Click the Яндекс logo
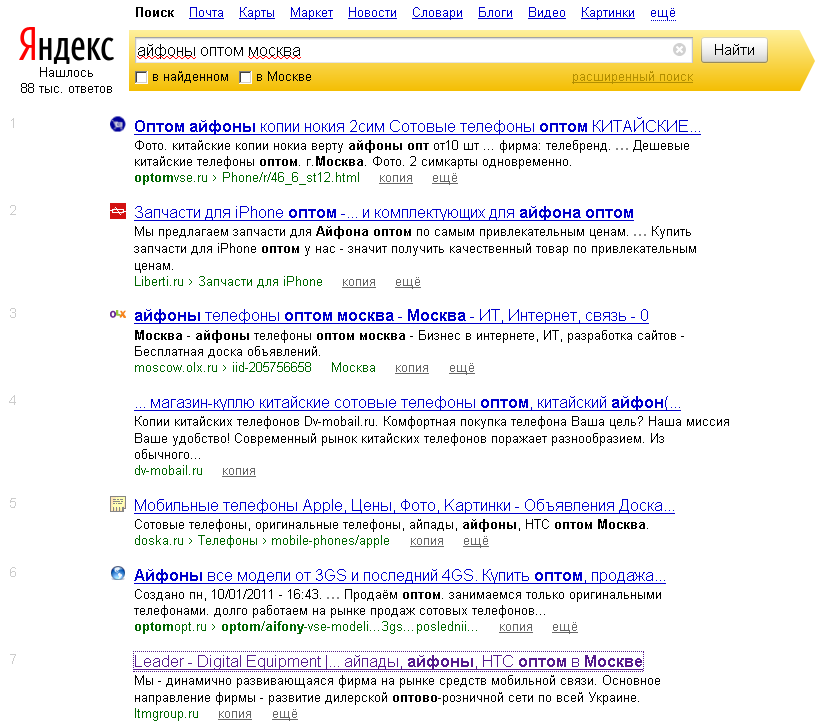Image resolution: width=818 pixels, height=728 pixels. click(x=66, y=45)
